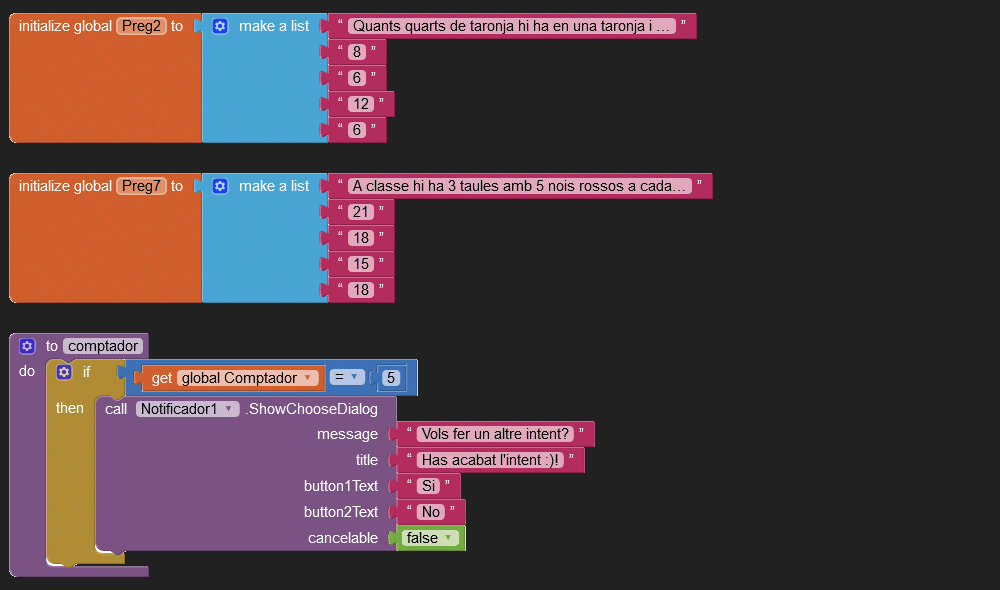Select the number 5 block

[x=391, y=378]
